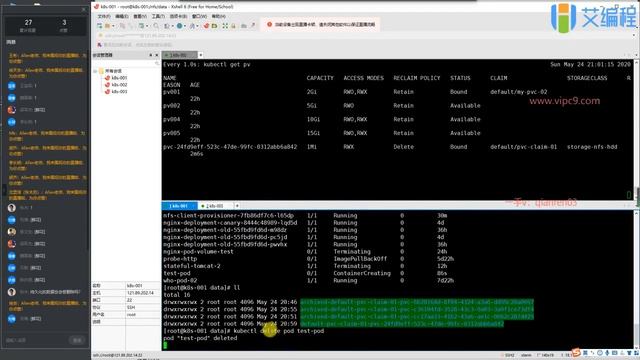Collapse the all-sessions folder tree node
Image resolution: width=640 pixels, height=360 pixels.
pos(95,71)
